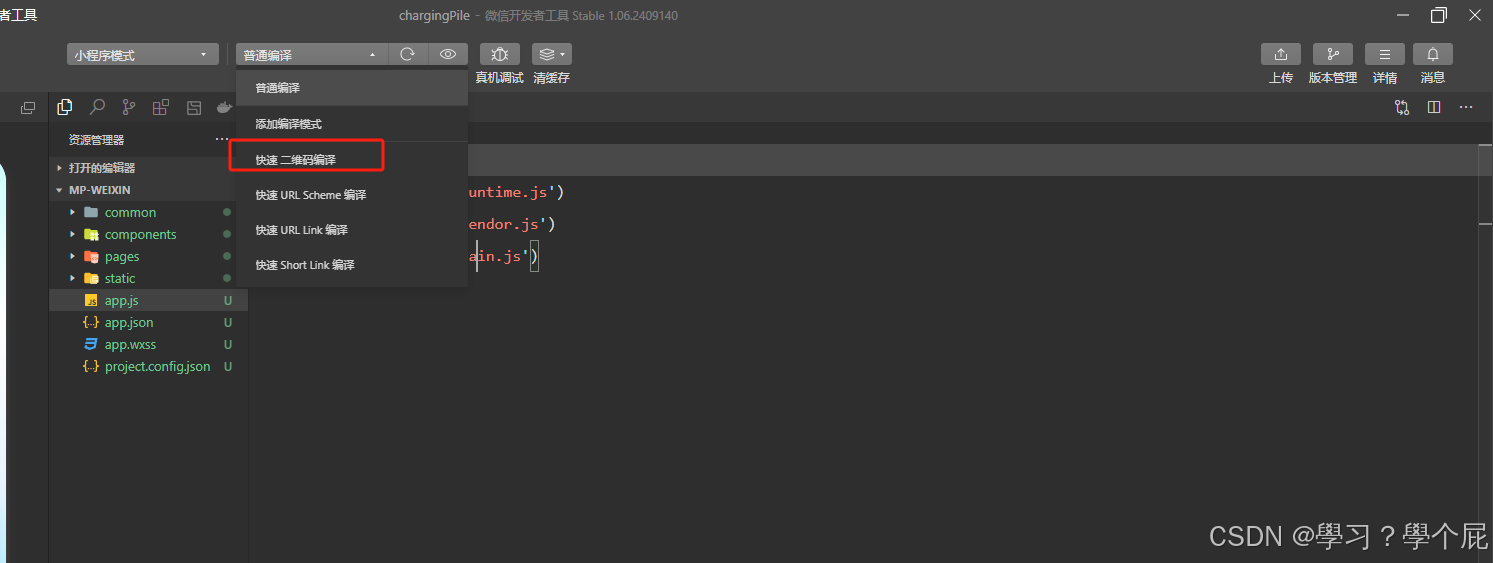This screenshot has width=1493, height=563.
Task: Open app.json file
Action: pos(148,322)
